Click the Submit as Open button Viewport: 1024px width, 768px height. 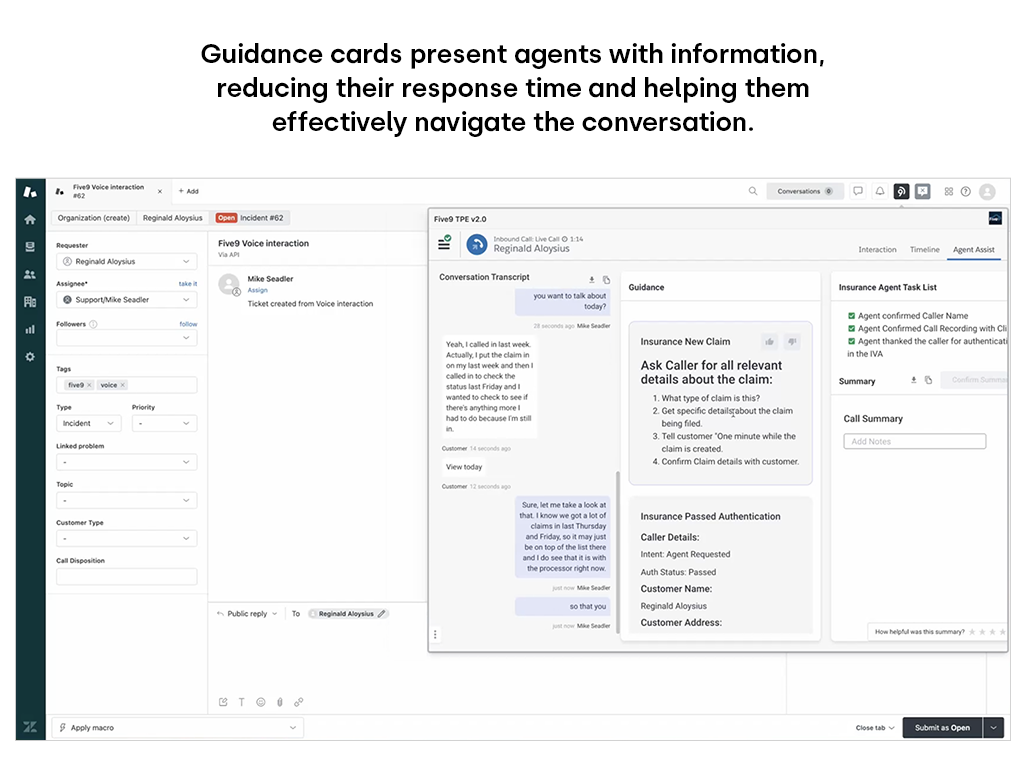941,728
